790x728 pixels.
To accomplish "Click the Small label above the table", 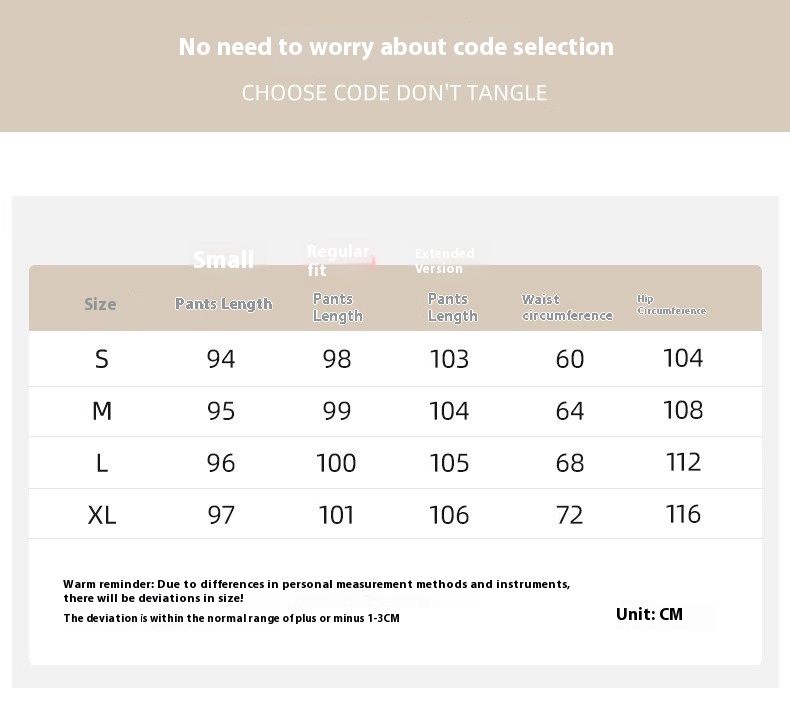I will 223,260.
